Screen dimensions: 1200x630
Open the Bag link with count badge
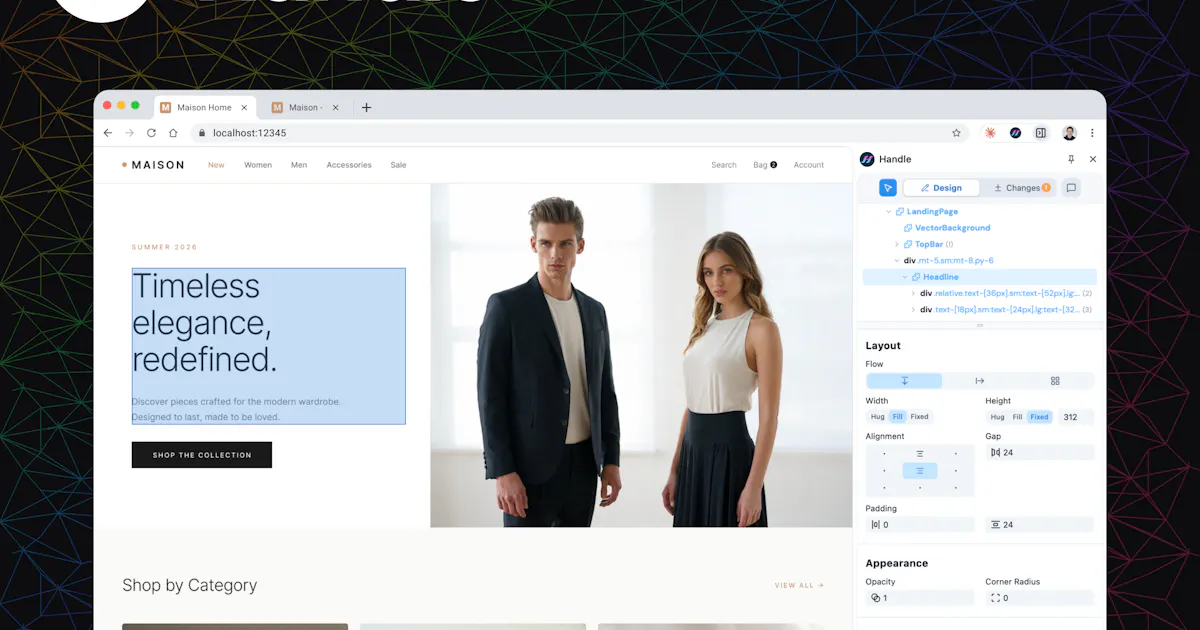765,165
